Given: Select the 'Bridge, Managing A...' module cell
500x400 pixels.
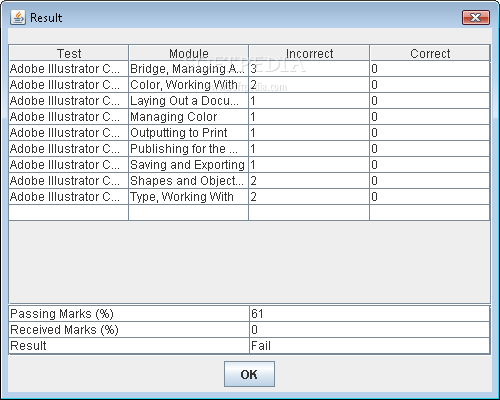Looking at the screenshot, I should (189, 69).
